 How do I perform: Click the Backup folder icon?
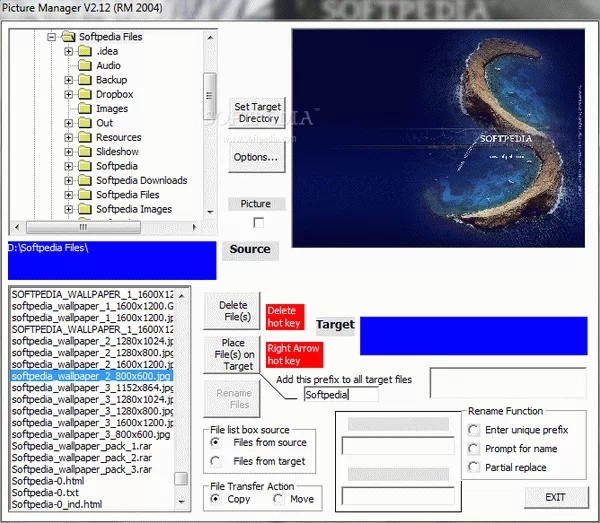pos(85,80)
